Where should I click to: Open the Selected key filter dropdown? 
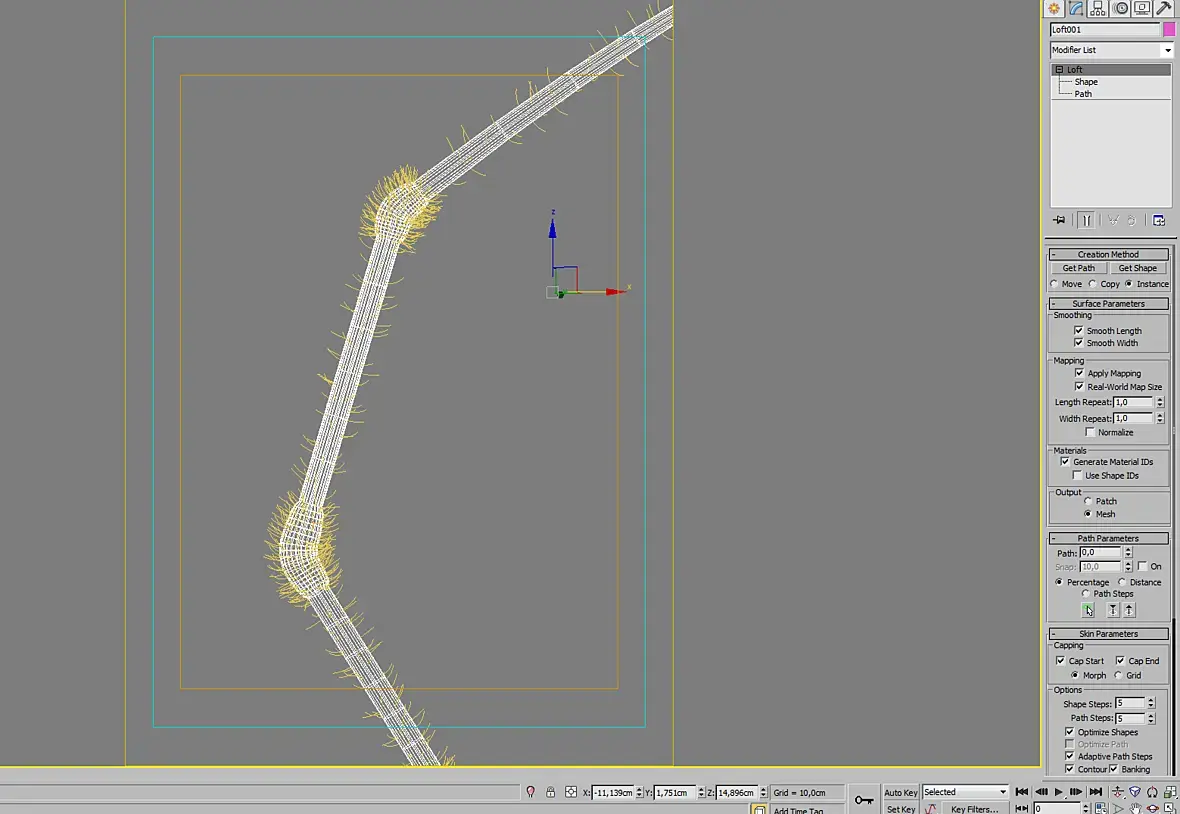coord(966,791)
